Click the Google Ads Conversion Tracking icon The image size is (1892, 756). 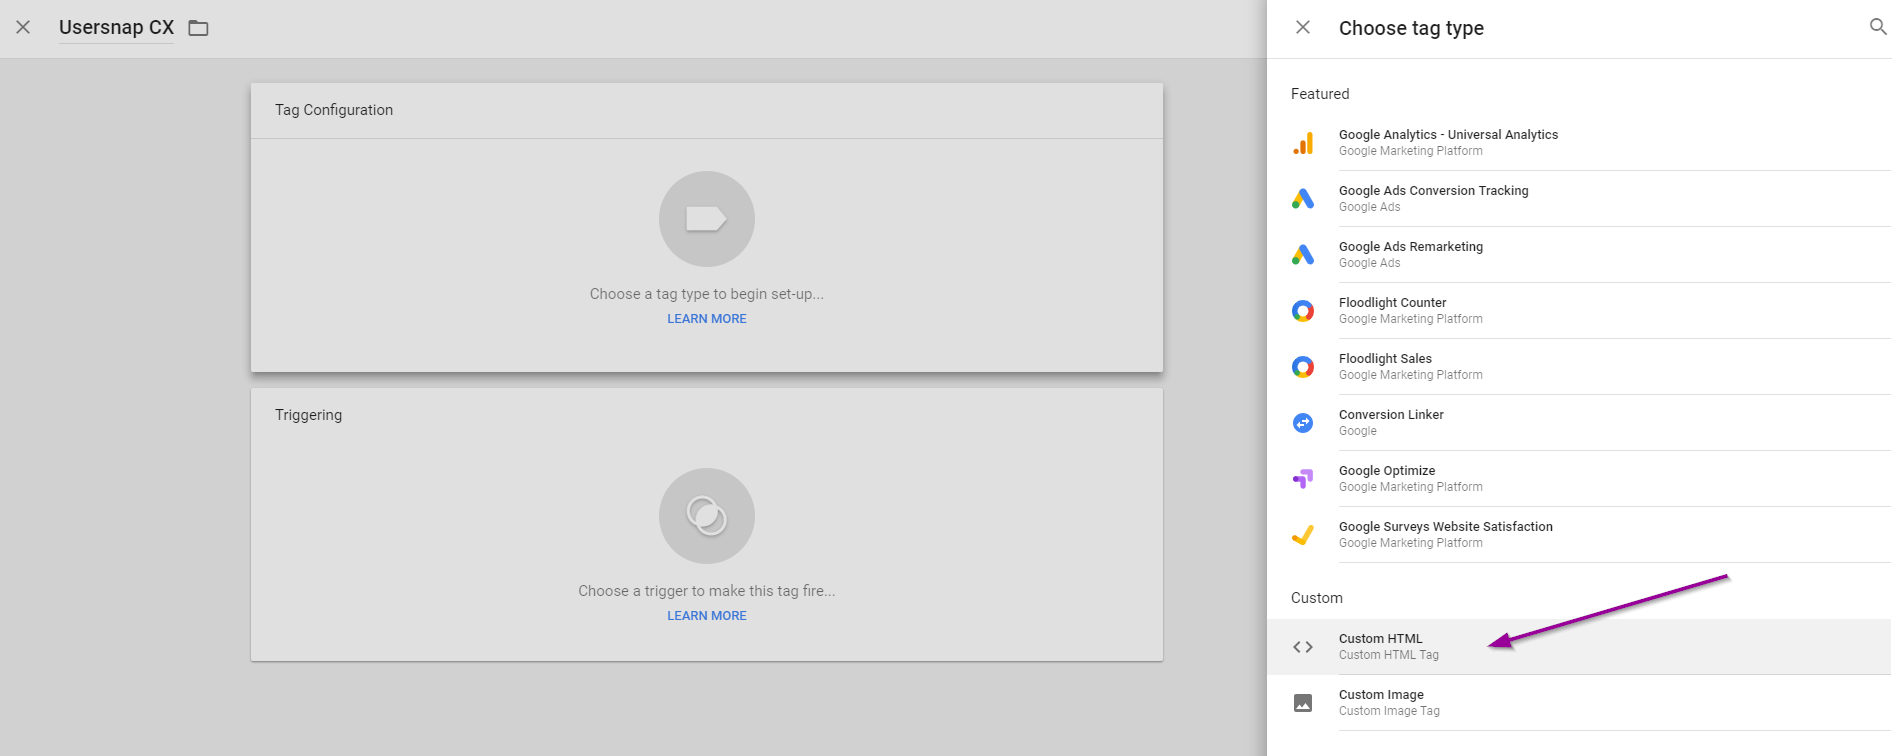click(x=1303, y=199)
